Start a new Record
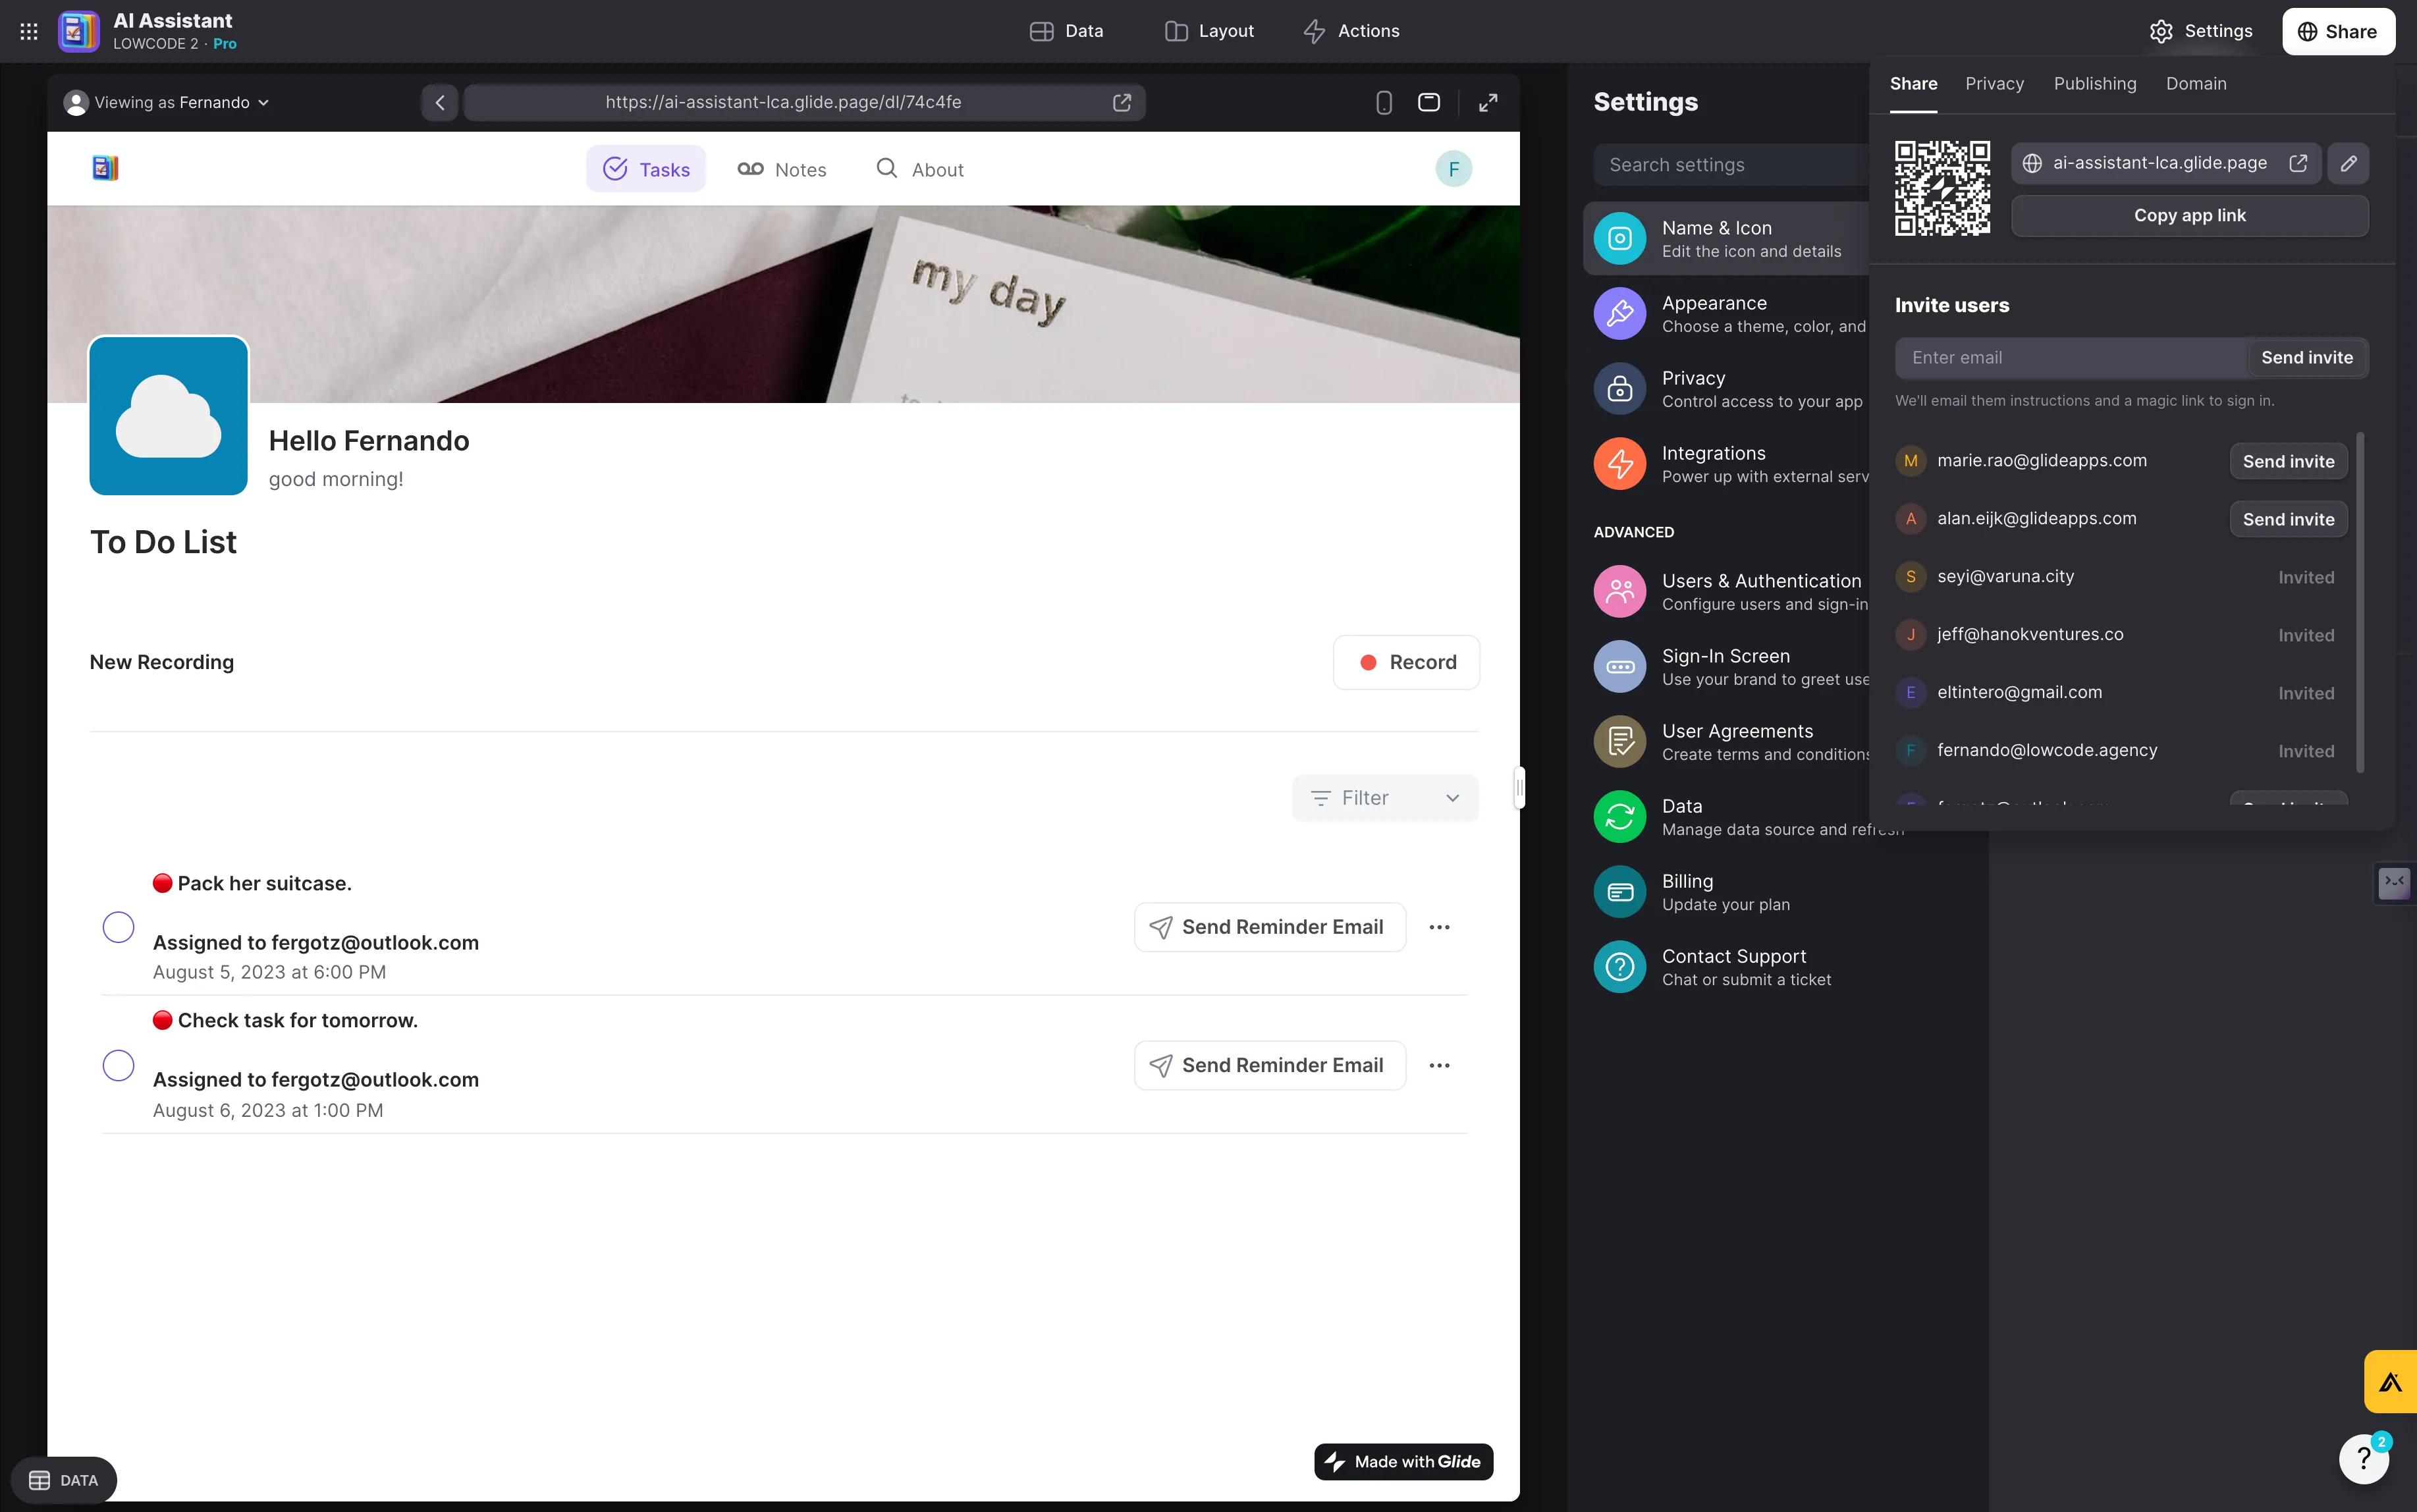The width and height of the screenshot is (2417, 1512). pos(1405,661)
